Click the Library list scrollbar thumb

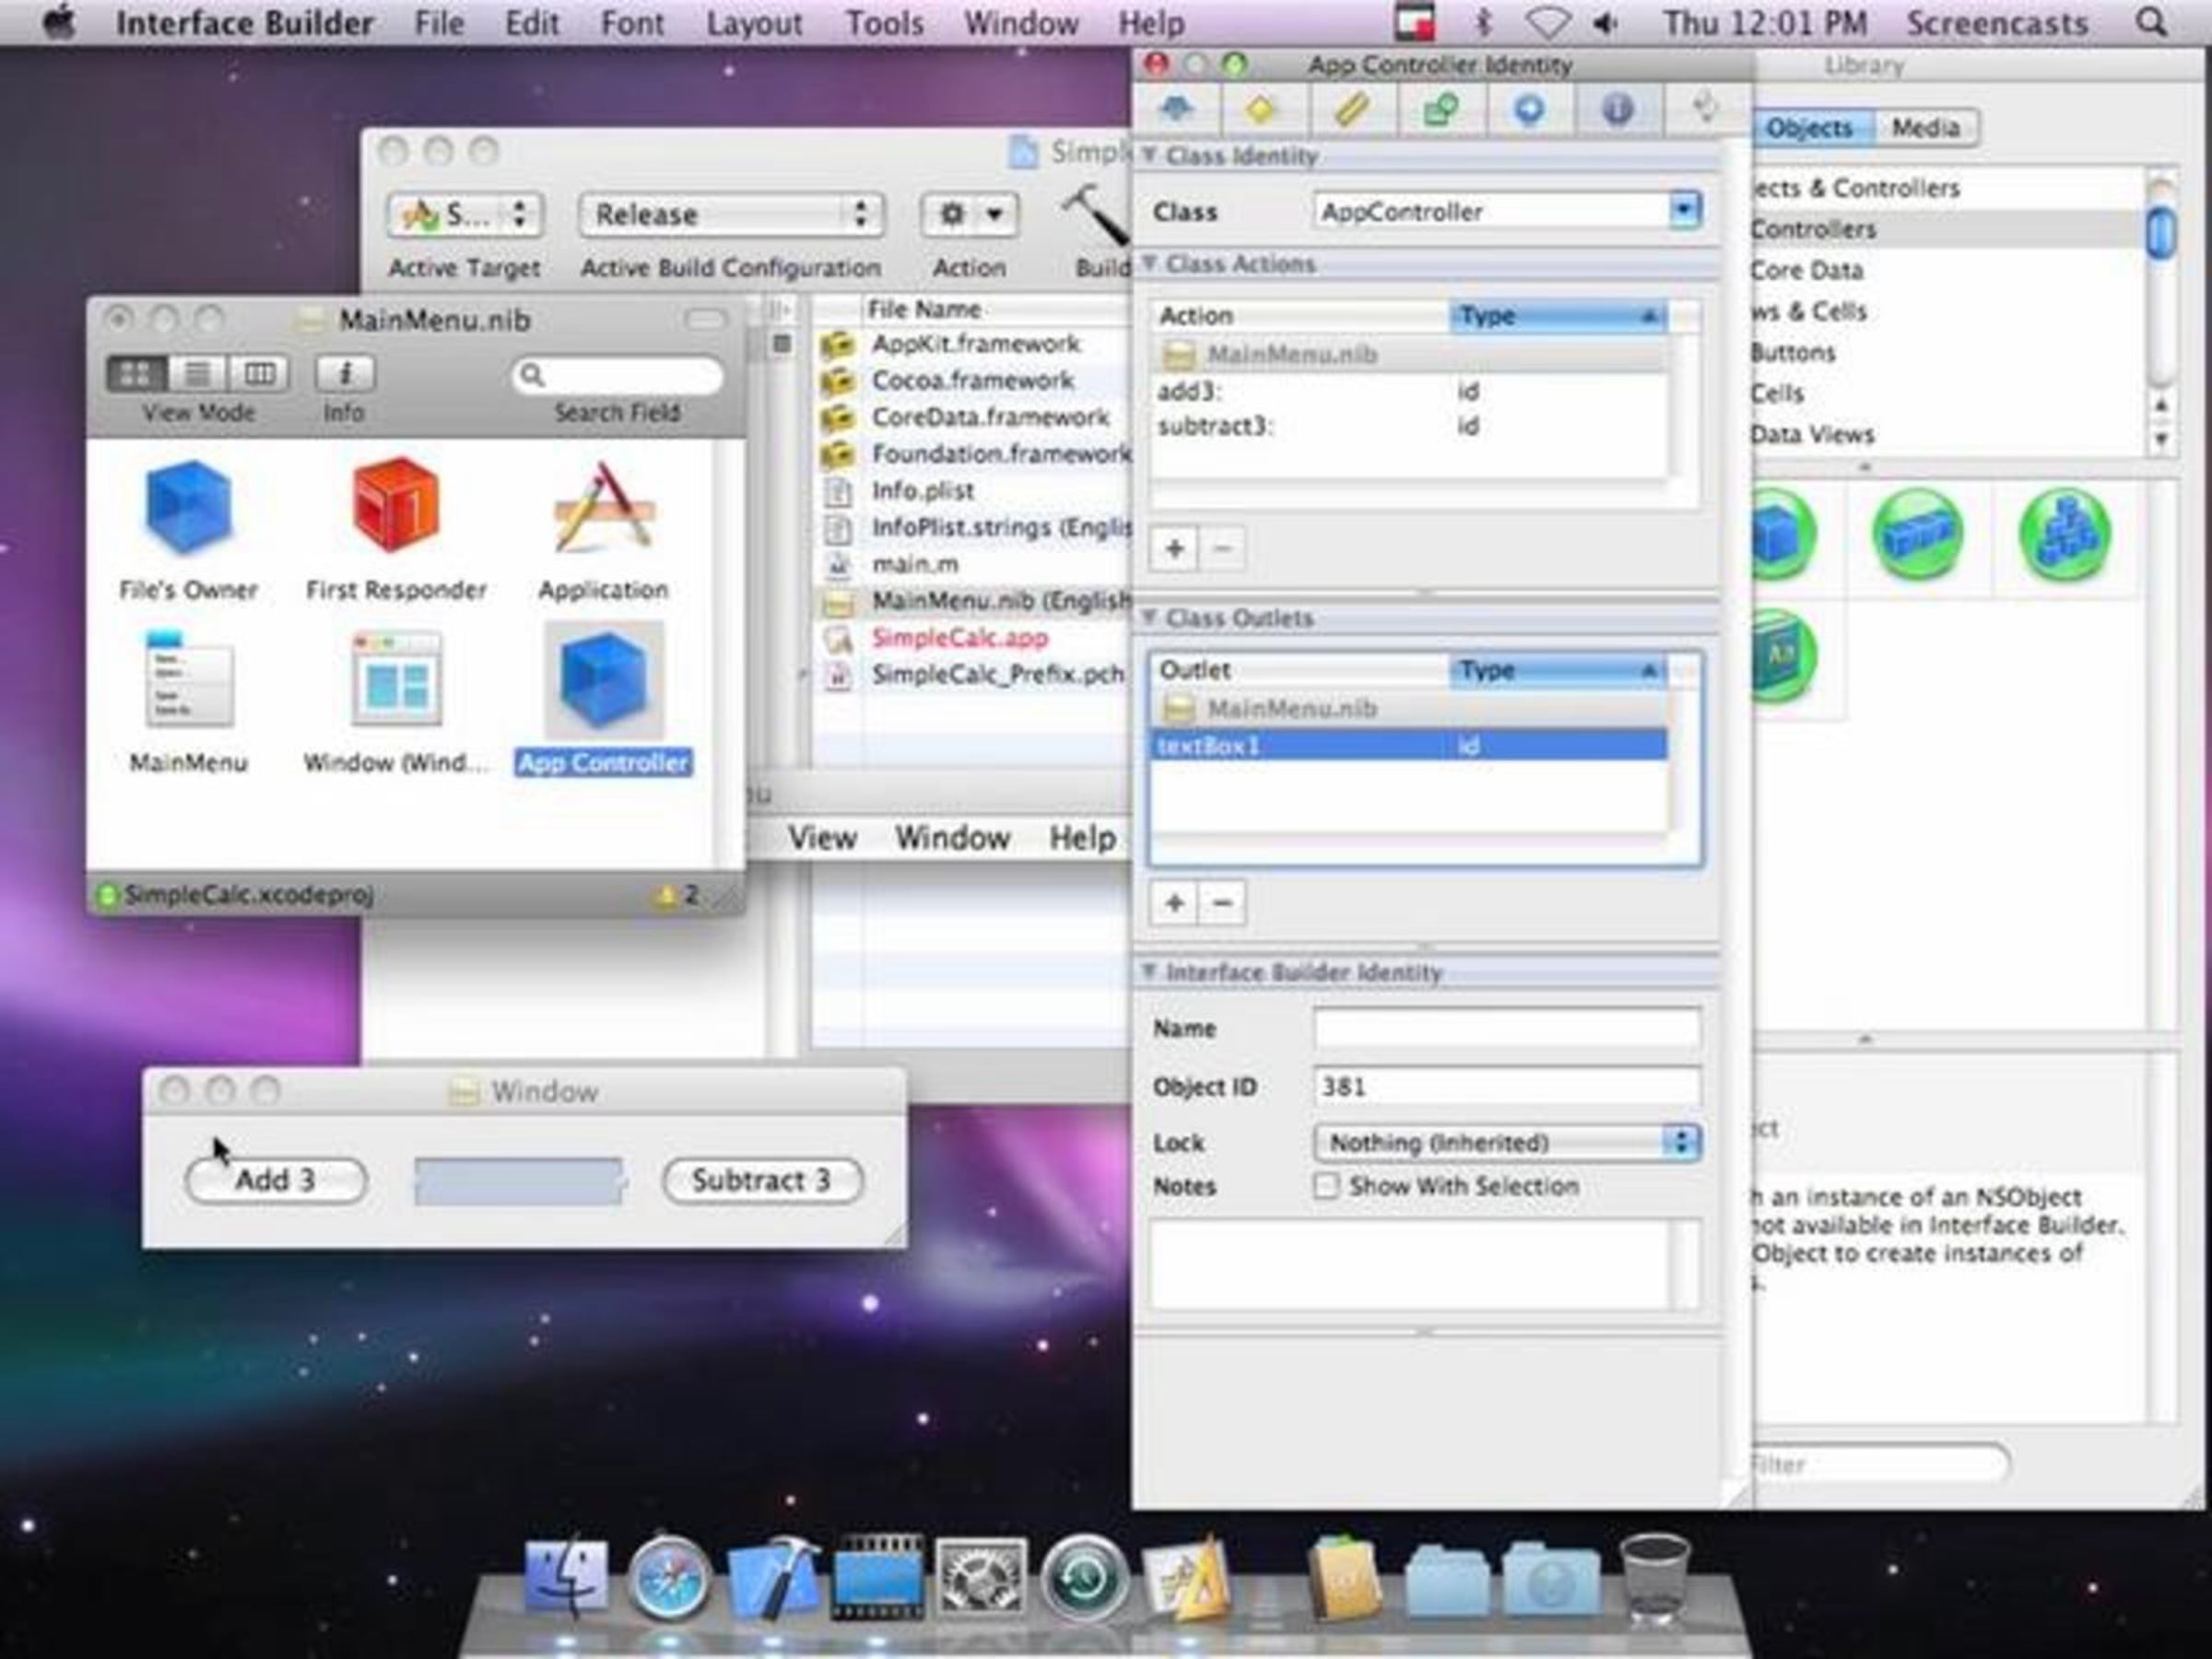pyautogui.click(x=2161, y=232)
